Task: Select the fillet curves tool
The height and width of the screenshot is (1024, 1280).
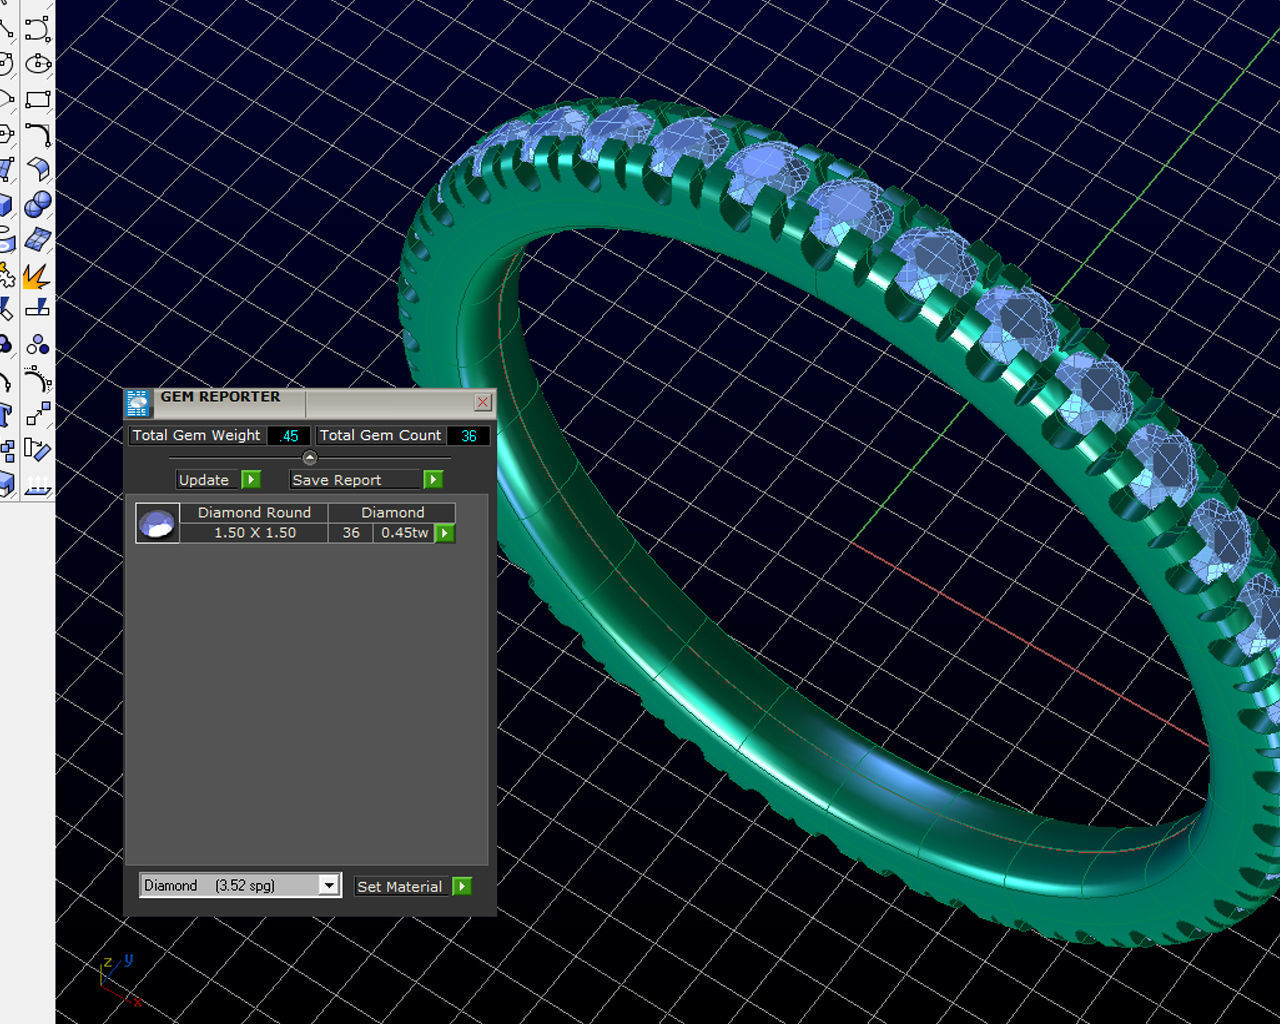Action: [38, 134]
